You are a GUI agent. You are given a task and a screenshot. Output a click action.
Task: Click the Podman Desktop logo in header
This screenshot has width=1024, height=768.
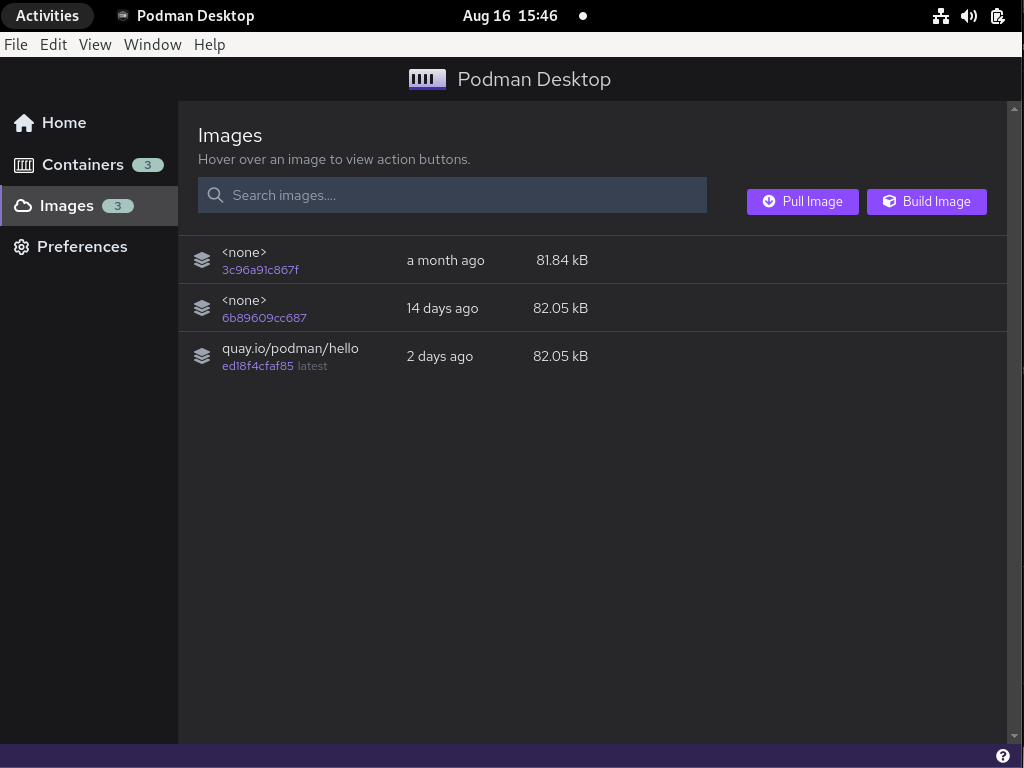point(427,80)
